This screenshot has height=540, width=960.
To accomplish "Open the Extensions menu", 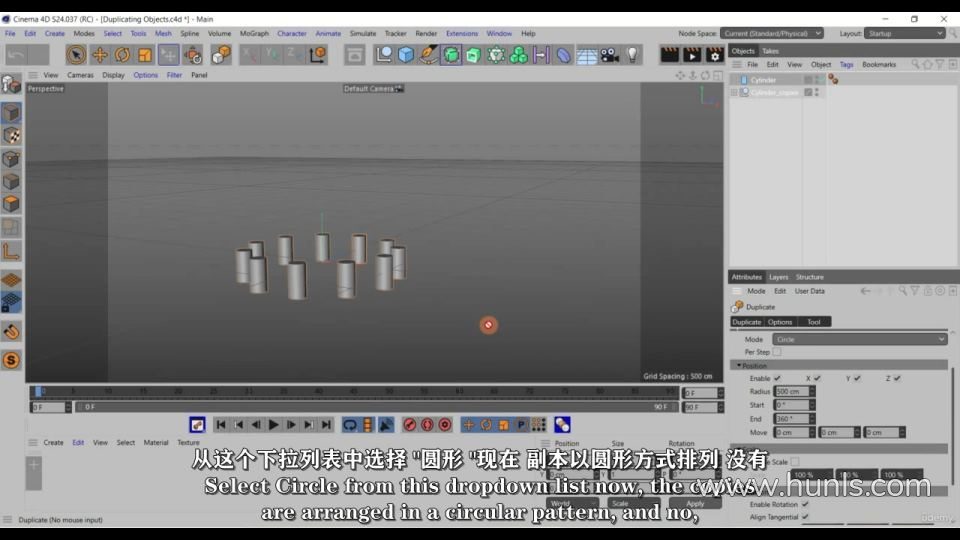I will click(462, 34).
